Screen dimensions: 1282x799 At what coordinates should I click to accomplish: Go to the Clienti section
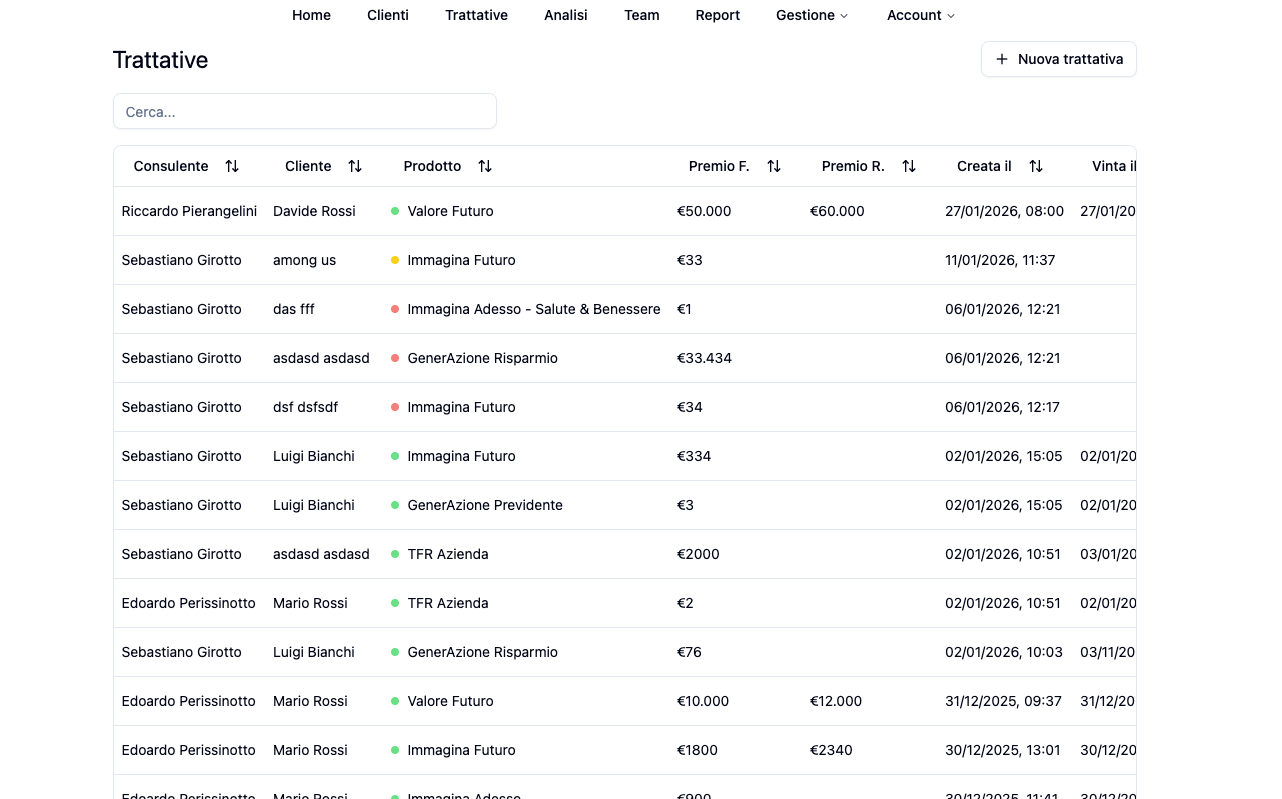(388, 15)
